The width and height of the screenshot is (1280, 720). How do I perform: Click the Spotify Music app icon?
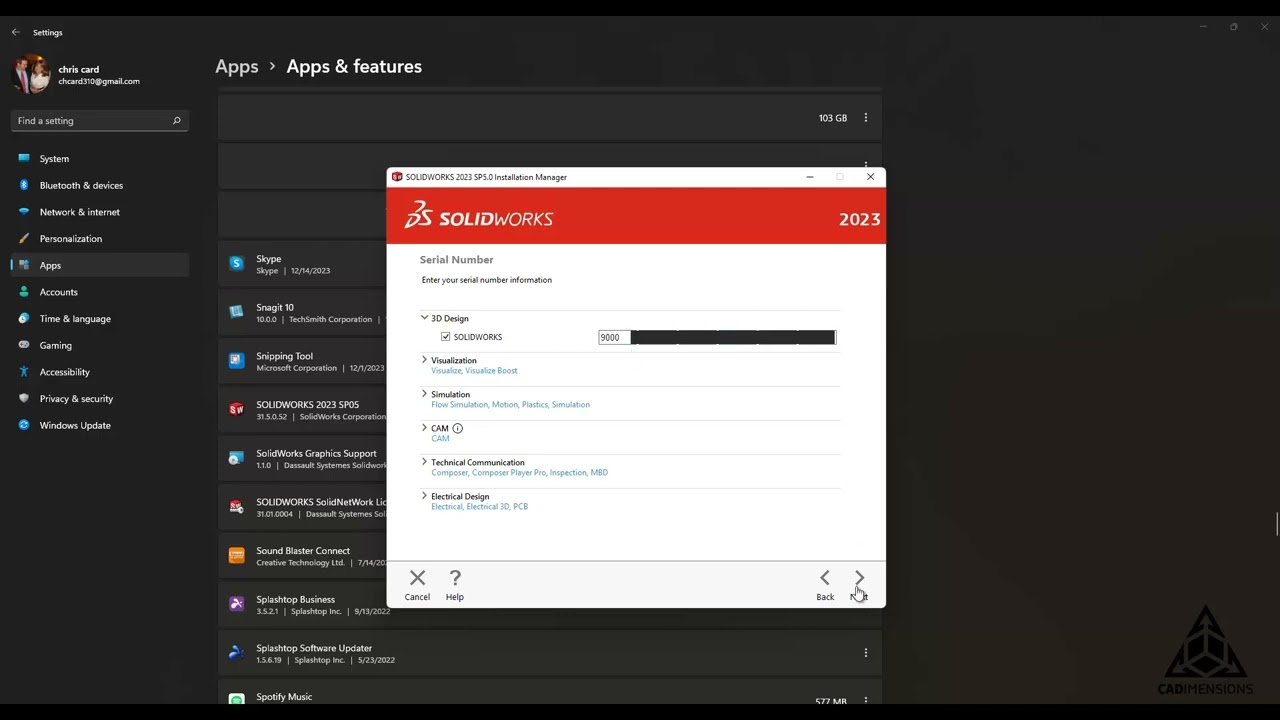tap(236, 699)
